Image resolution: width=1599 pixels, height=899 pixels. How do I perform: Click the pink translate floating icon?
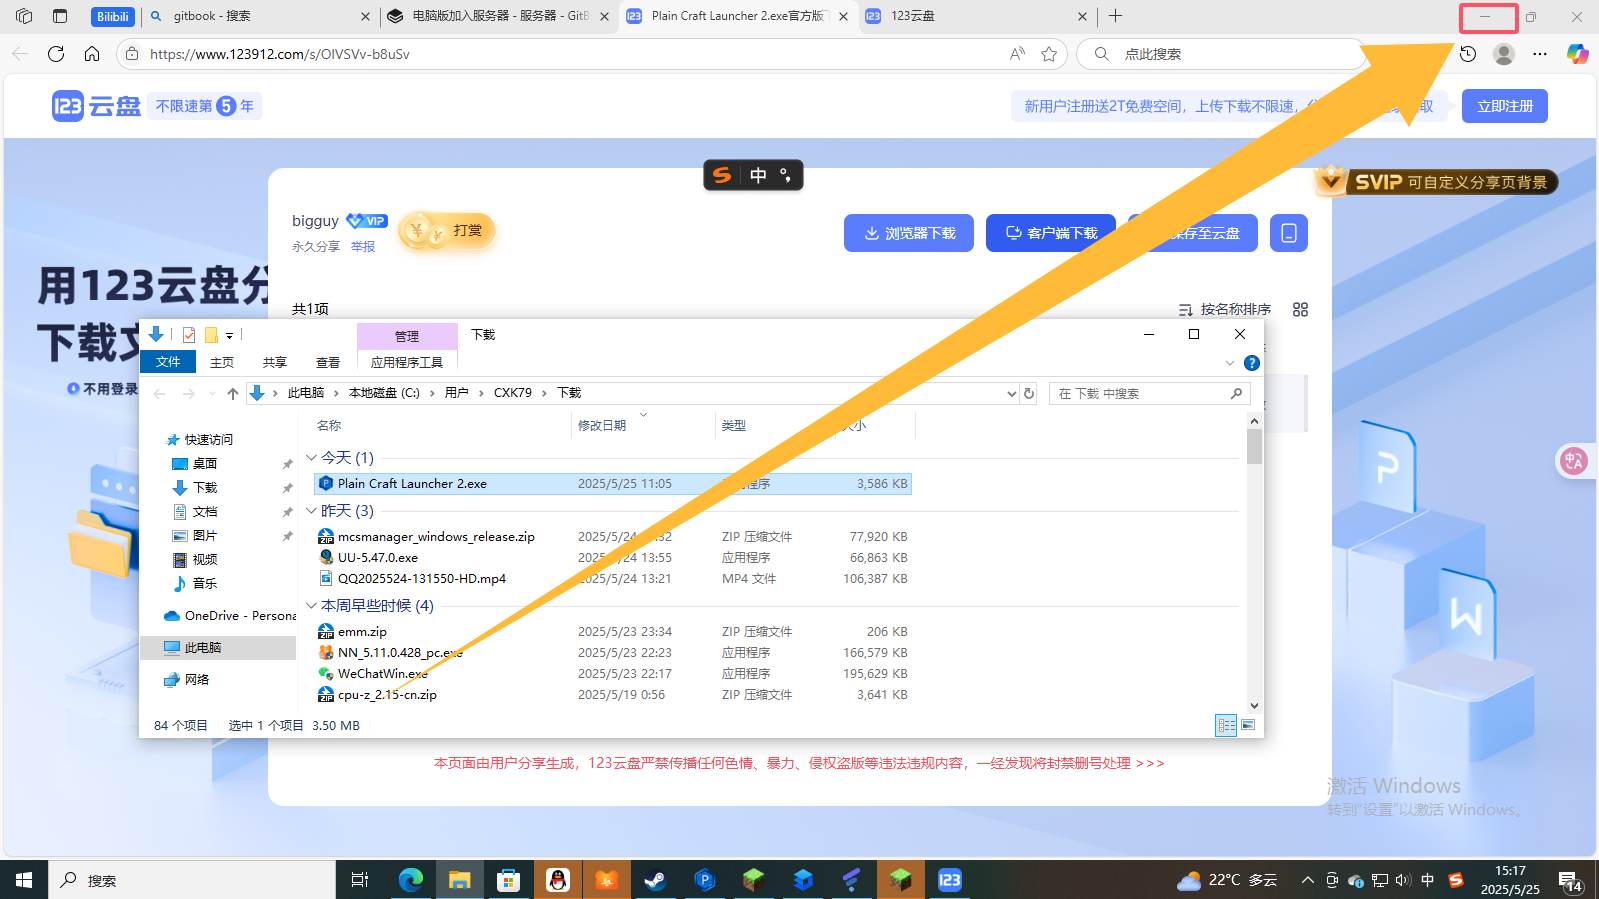pyautogui.click(x=1573, y=461)
